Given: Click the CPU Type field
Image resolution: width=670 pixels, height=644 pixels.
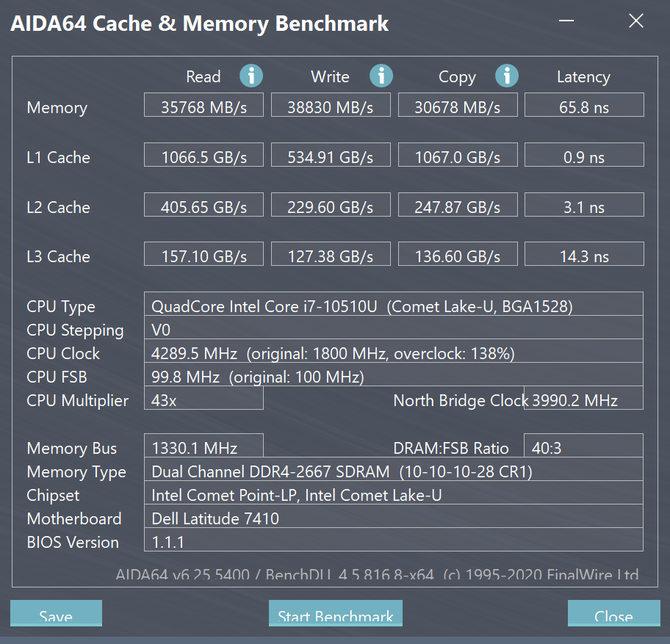Looking at the screenshot, I should click(x=394, y=305).
